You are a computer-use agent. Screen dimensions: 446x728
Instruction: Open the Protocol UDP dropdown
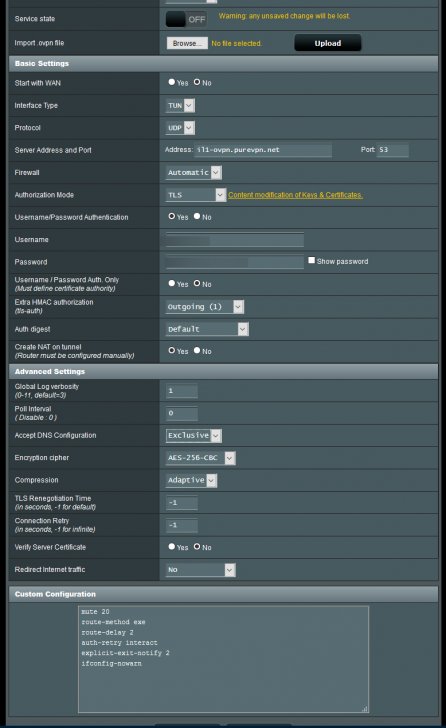click(181, 128)
